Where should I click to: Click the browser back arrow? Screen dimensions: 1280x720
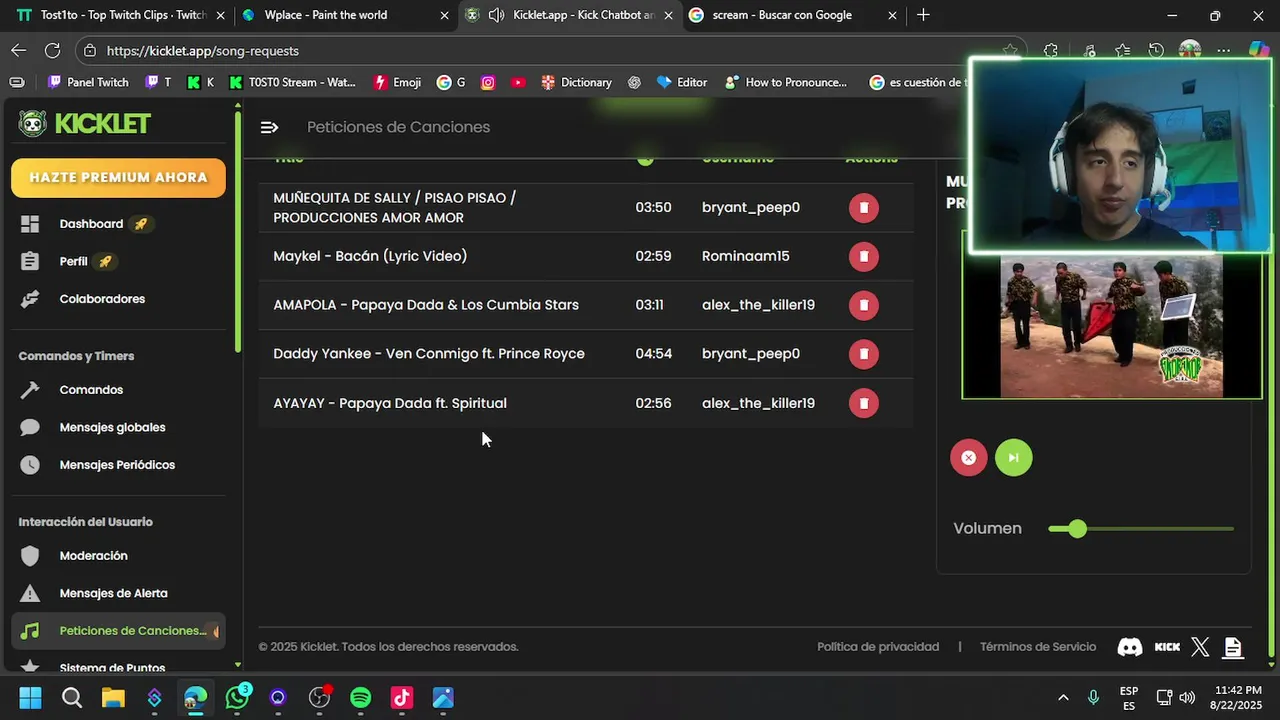(x=19, y=50)
